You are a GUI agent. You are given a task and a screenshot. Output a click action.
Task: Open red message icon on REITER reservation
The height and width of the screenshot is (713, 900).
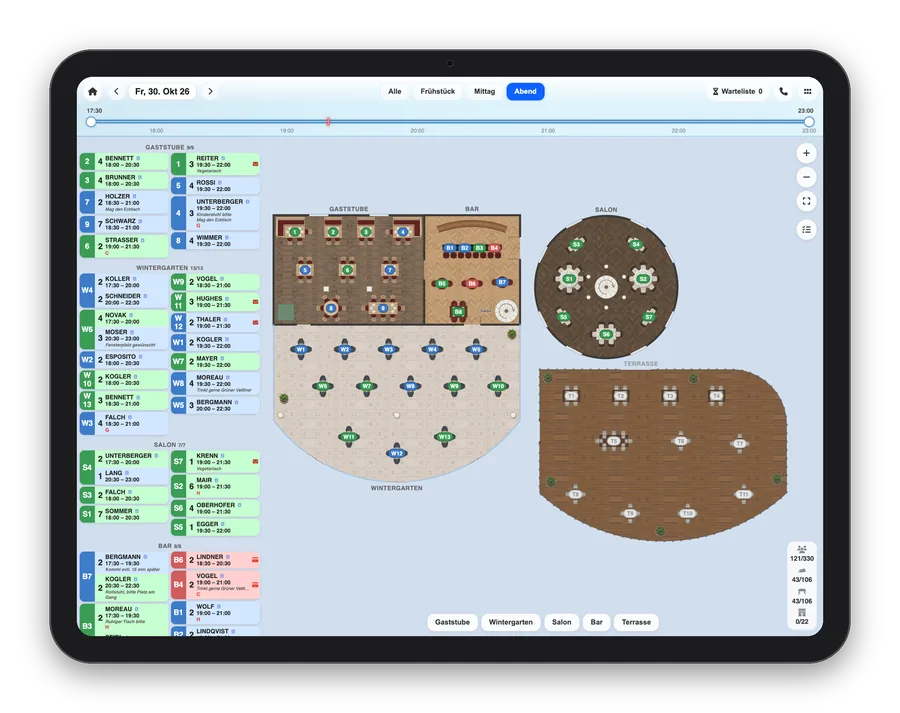click(255, 164)
